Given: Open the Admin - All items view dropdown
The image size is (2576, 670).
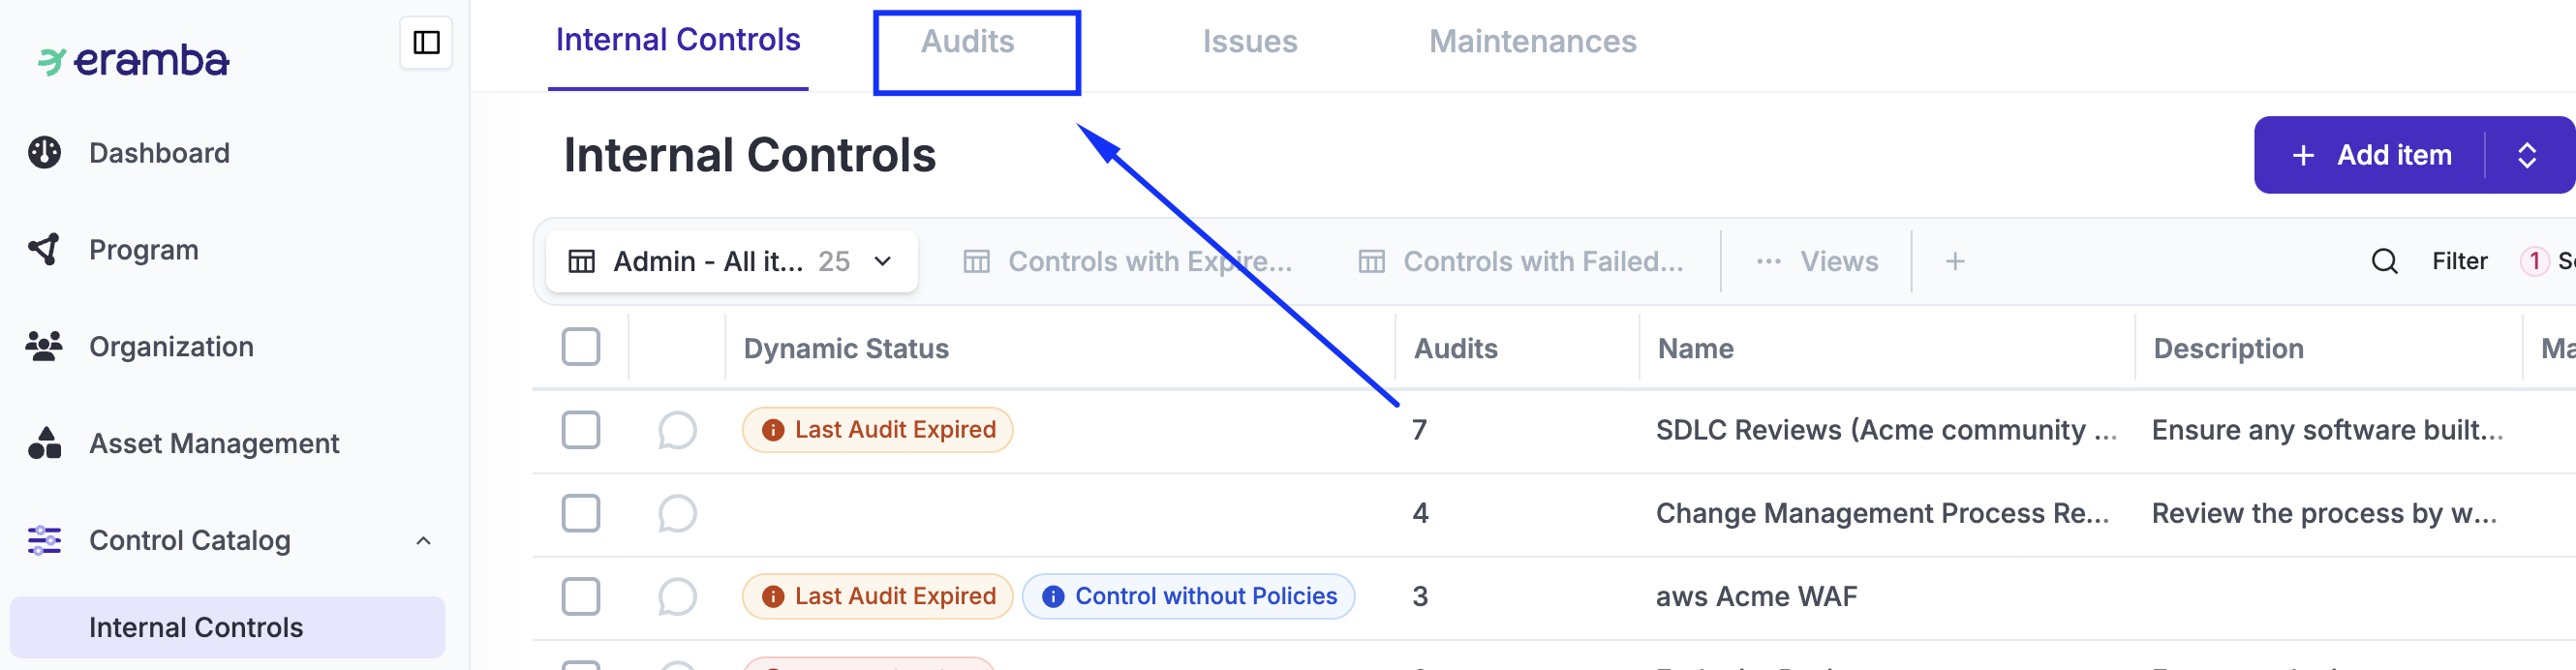Looking at the screenshot, I should pos(731,261).
